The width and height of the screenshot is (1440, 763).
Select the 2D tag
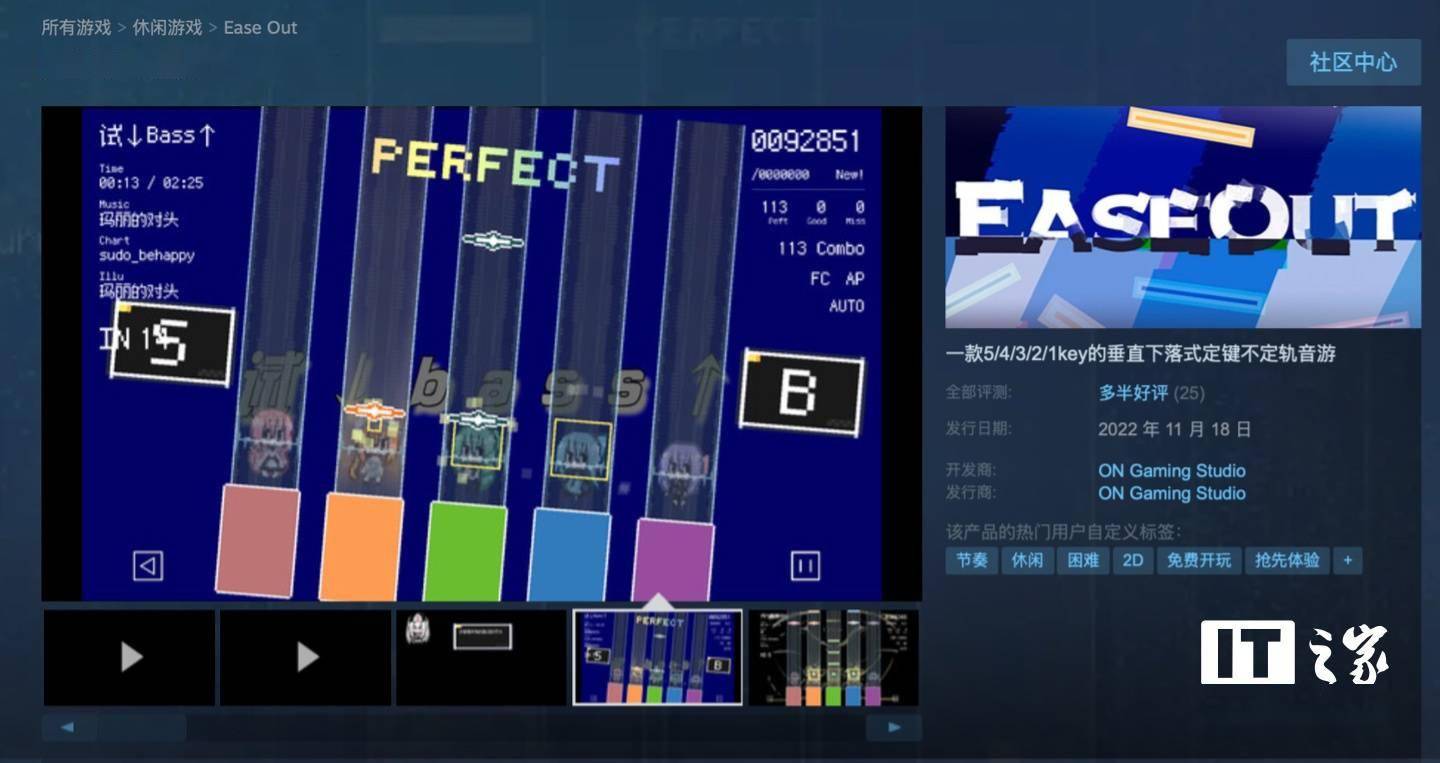[x=1133, y=560]
